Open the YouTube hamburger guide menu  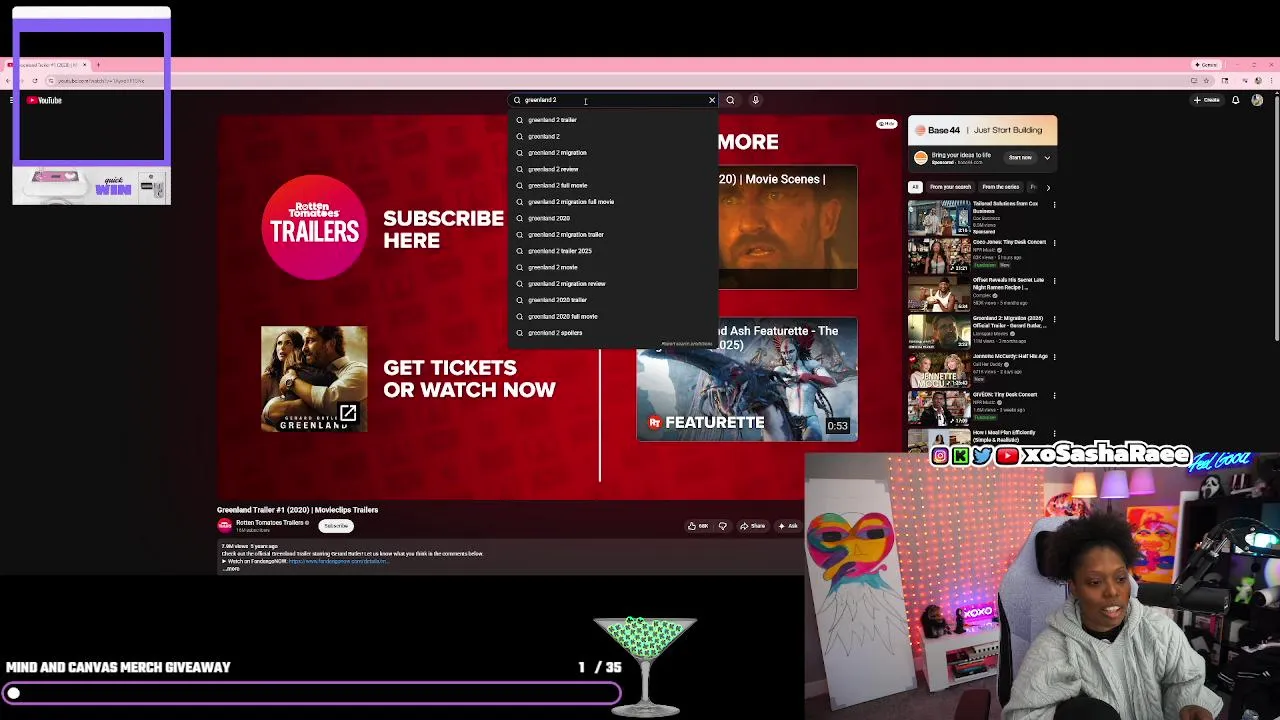click(x=12, y=100)
